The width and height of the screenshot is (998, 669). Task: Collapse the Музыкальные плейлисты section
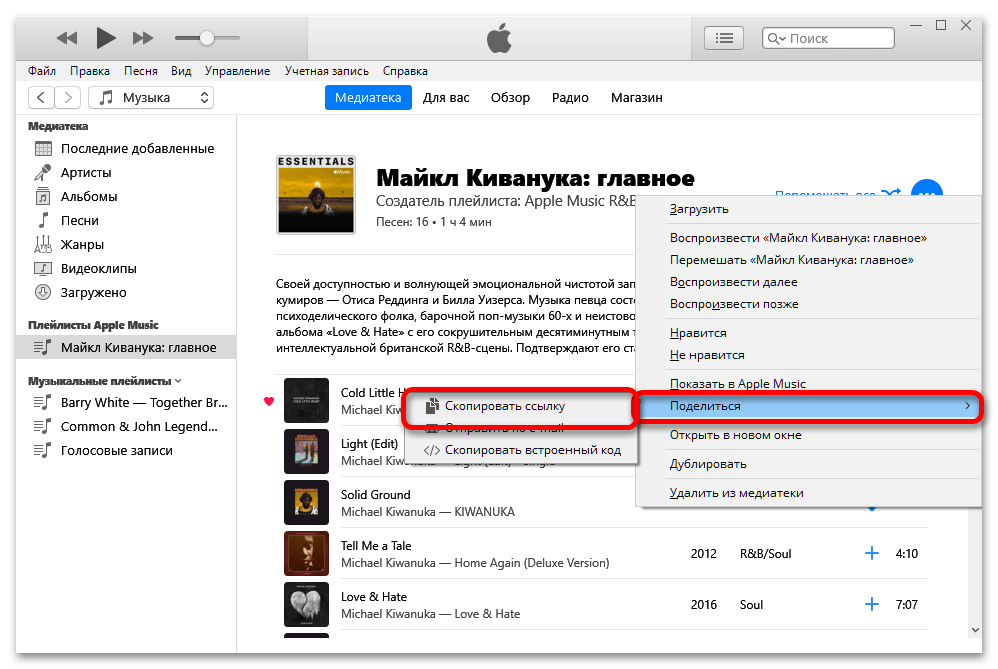178,381
